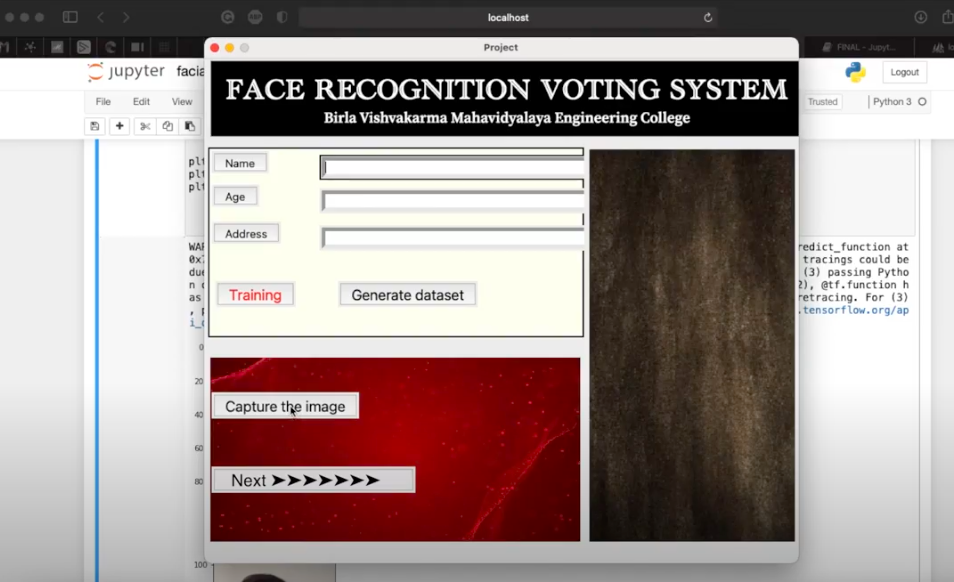Click the notebook title text 'facia'

pos(190,72)
